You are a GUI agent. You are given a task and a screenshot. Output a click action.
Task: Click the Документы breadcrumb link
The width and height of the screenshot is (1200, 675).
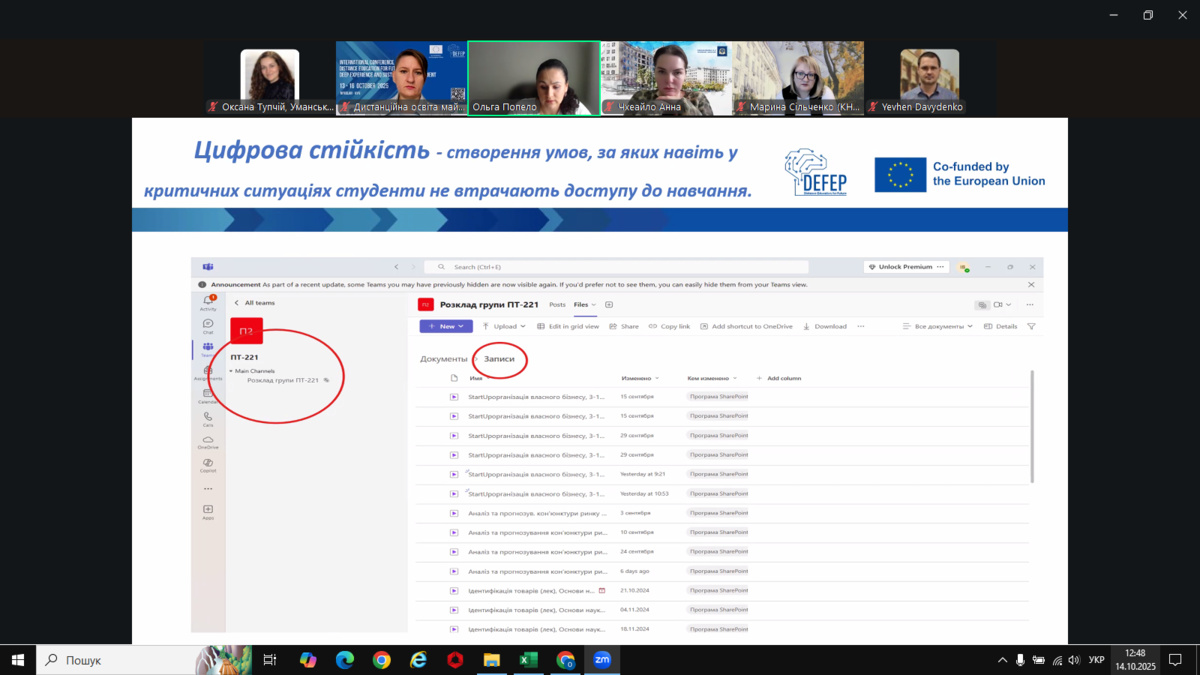[443, 358]
